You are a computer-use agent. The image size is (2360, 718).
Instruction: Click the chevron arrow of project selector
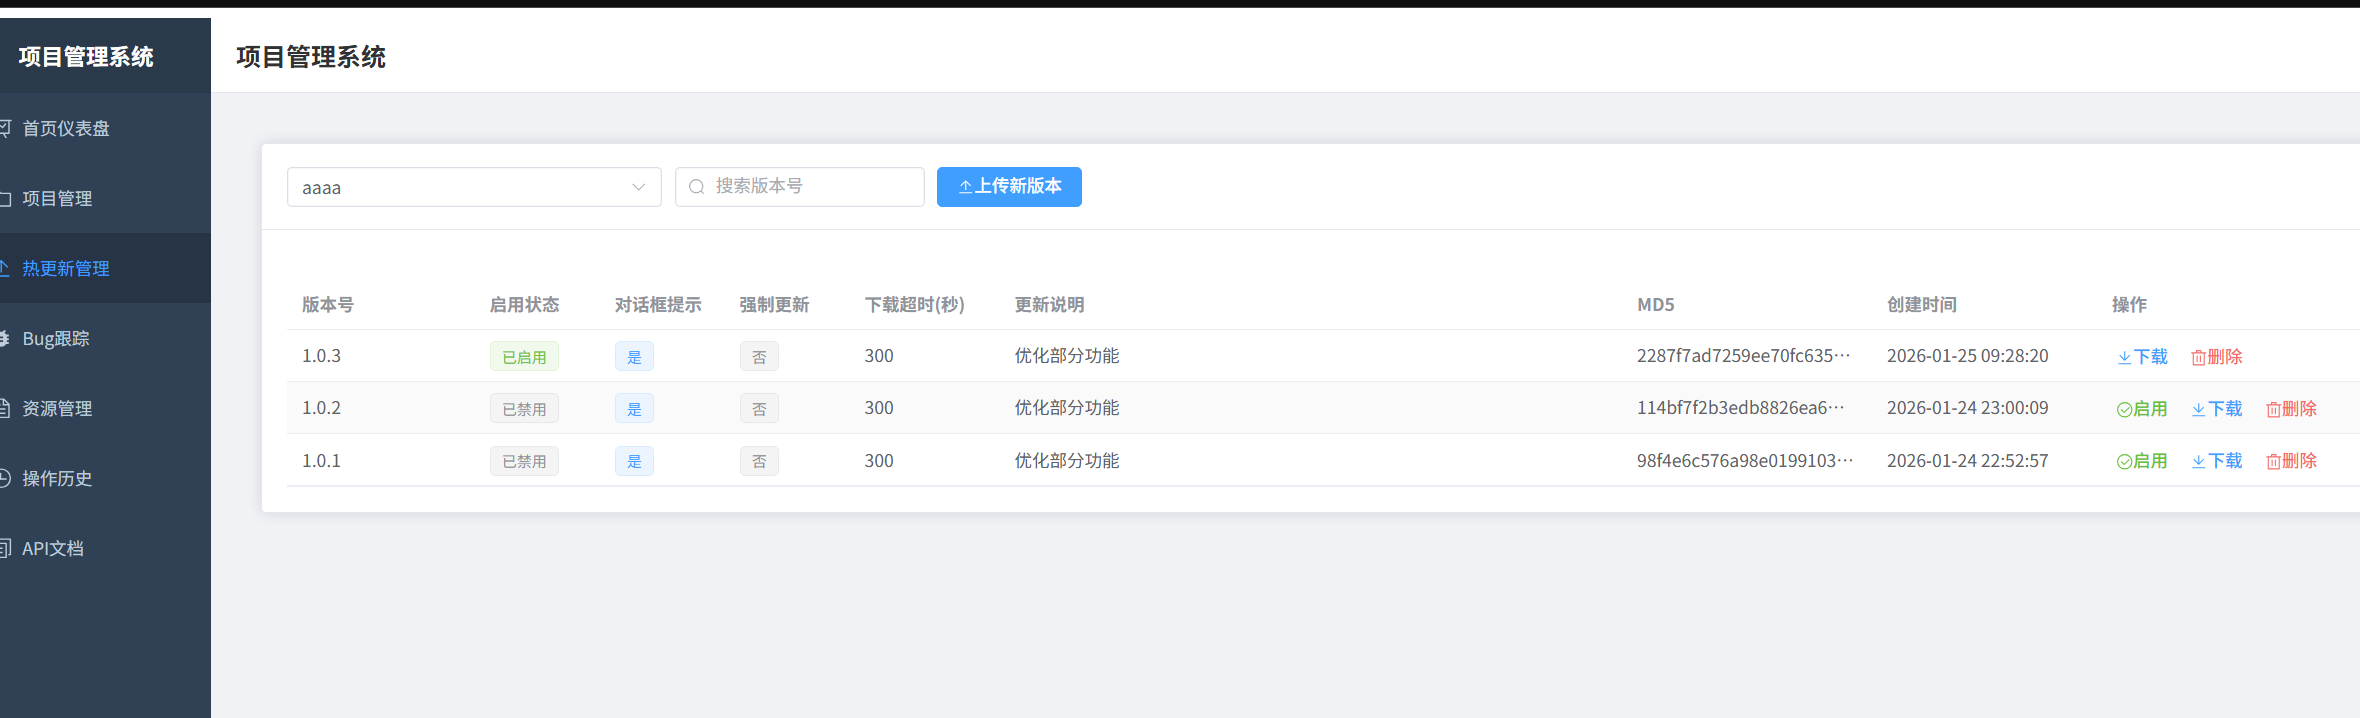pos(638,187)
